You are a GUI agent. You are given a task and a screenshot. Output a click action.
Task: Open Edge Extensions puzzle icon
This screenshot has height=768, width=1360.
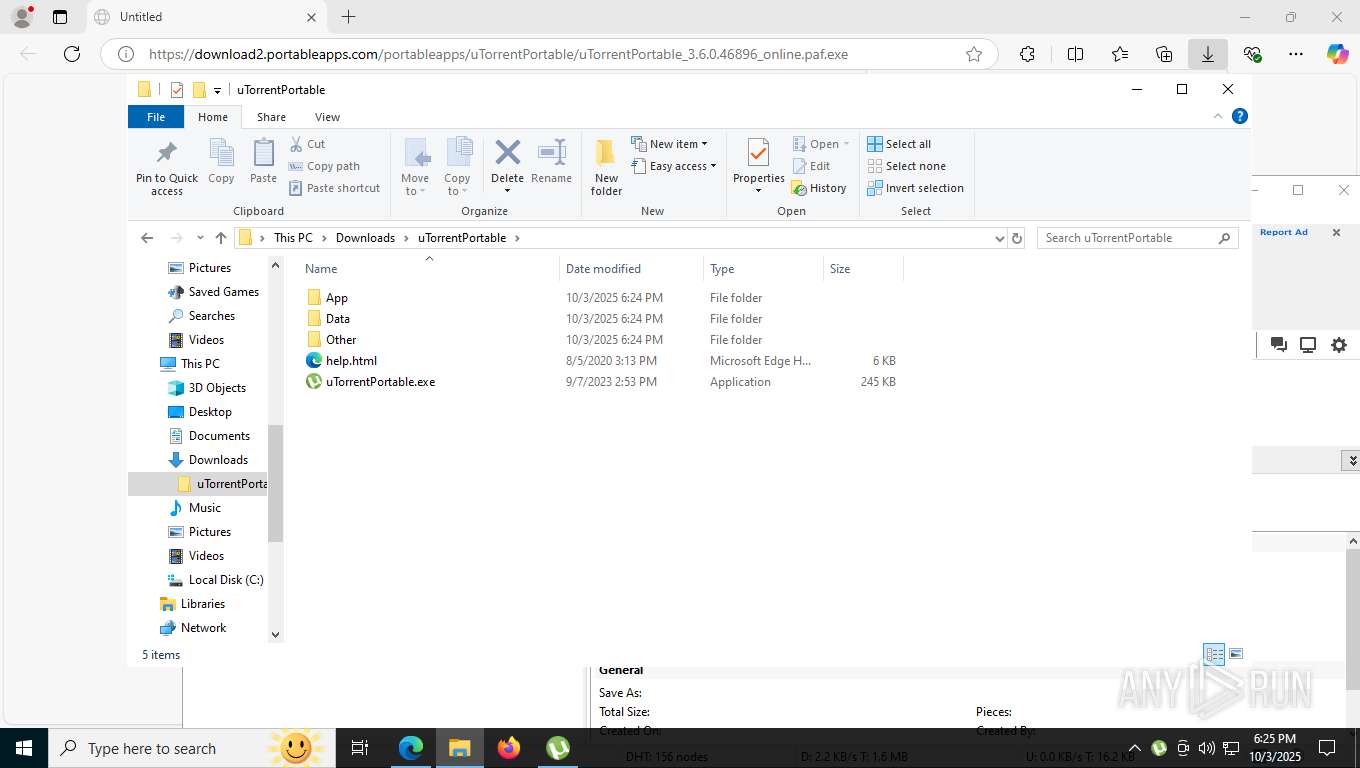pos(1027,54)
